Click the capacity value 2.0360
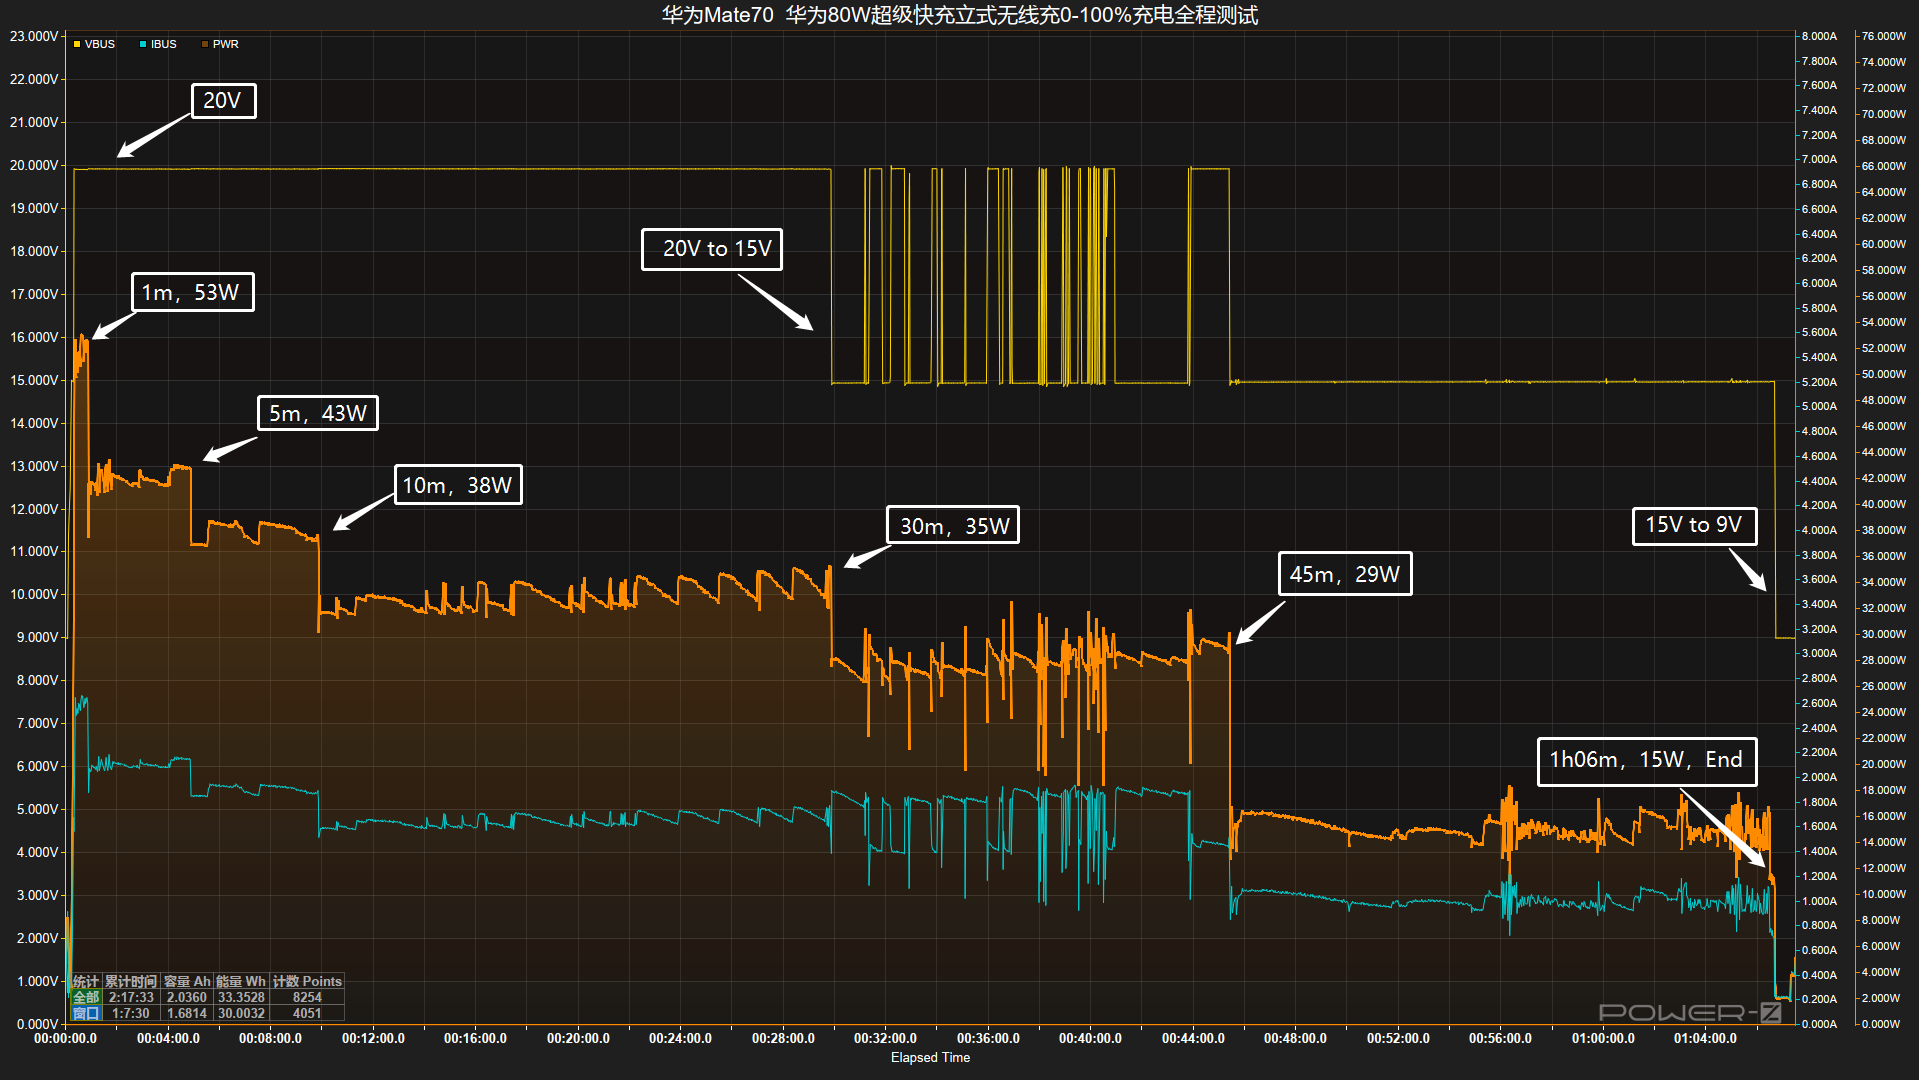This screenshot has width=1919, height=1081. (x=187, y=997)
